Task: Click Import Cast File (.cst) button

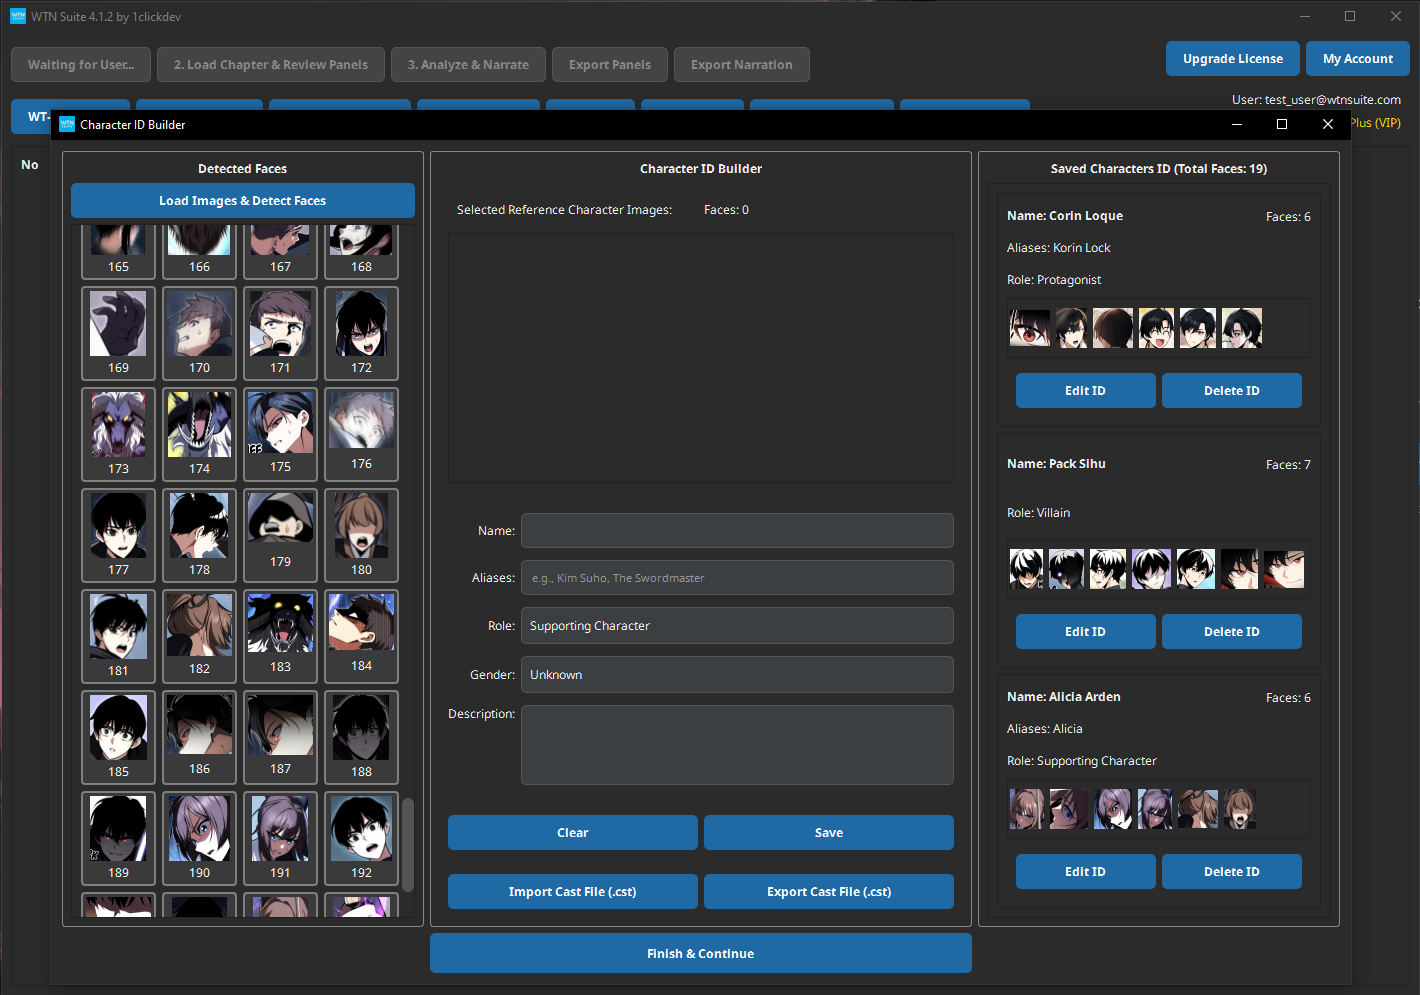Action: click(572, 891)
